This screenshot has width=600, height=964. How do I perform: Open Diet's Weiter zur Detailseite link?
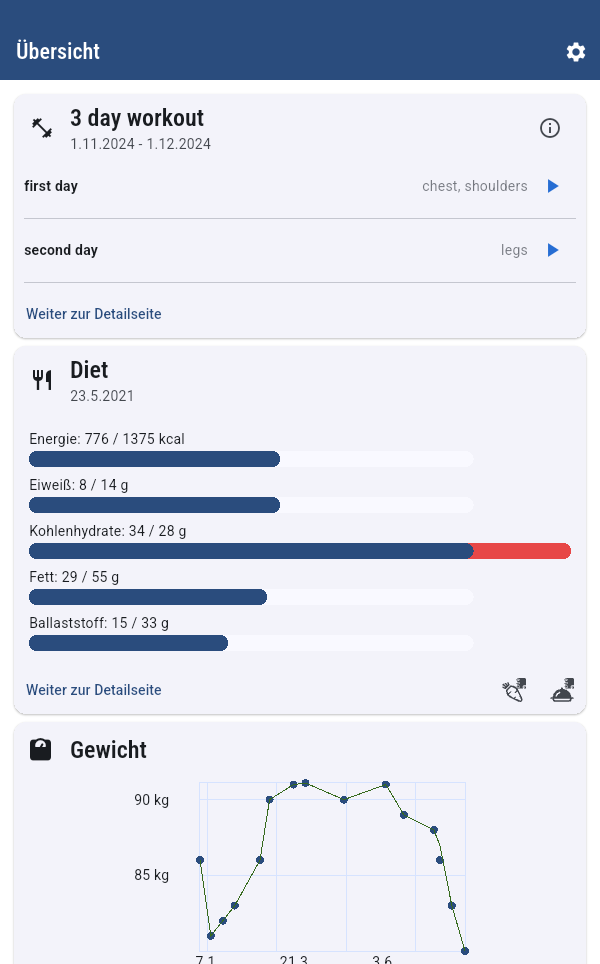[94, 690]
